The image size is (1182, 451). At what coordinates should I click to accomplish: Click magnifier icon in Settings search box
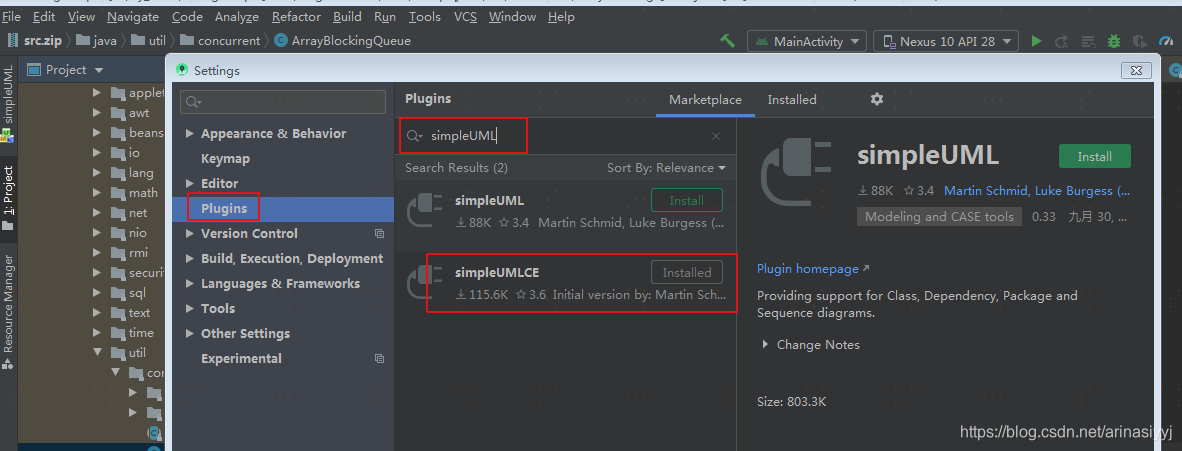tap(193, 102)
